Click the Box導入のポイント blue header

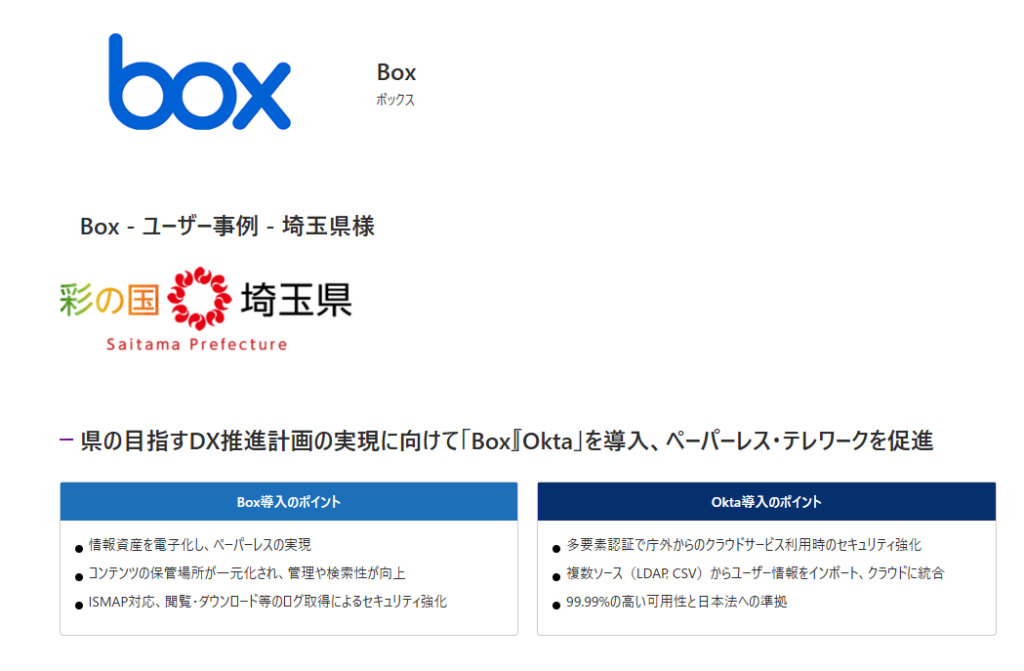289,502
